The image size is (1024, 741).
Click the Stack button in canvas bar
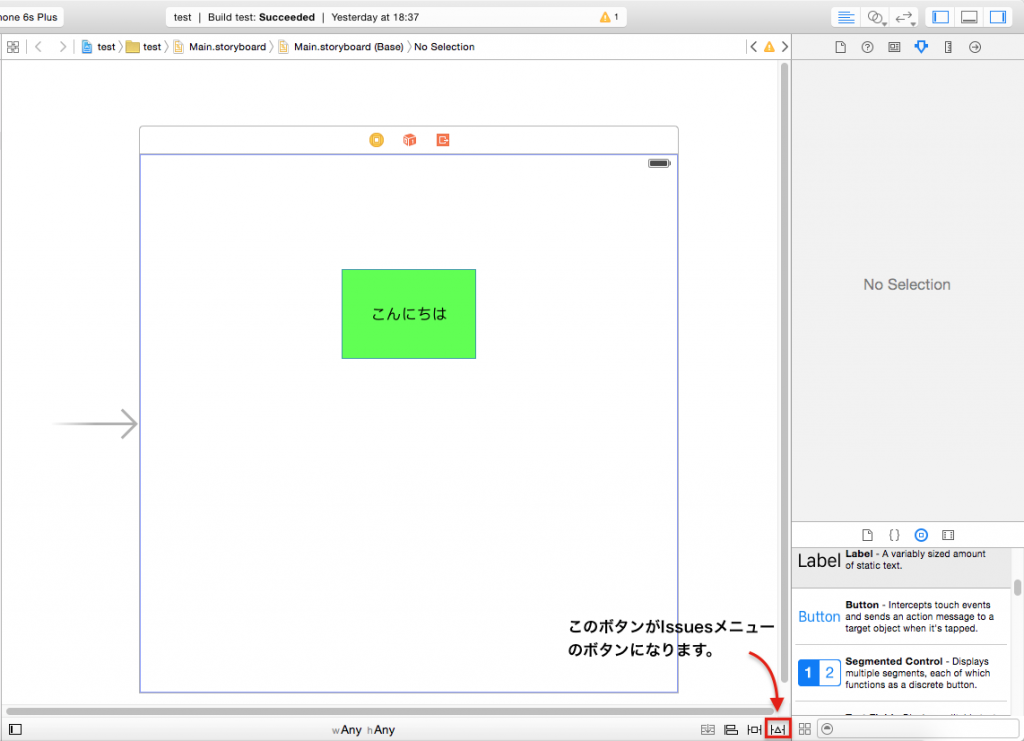[708, 729]
